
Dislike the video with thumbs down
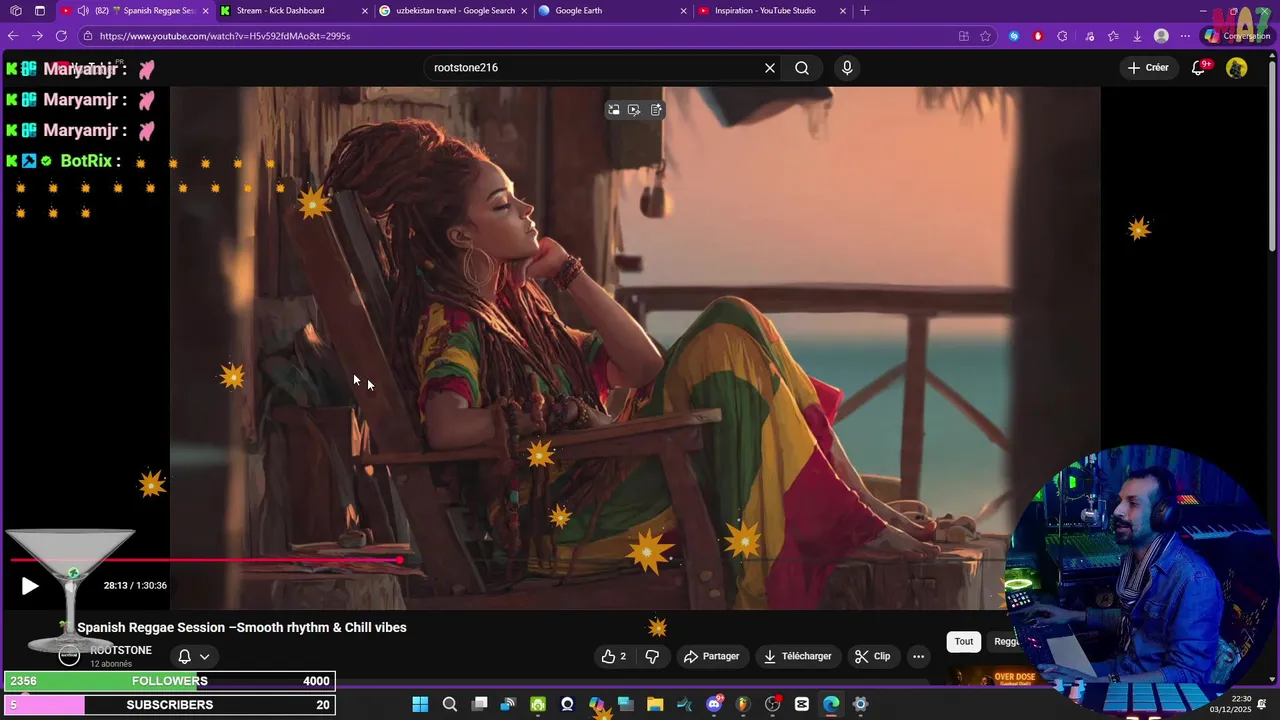click(652, 656)
